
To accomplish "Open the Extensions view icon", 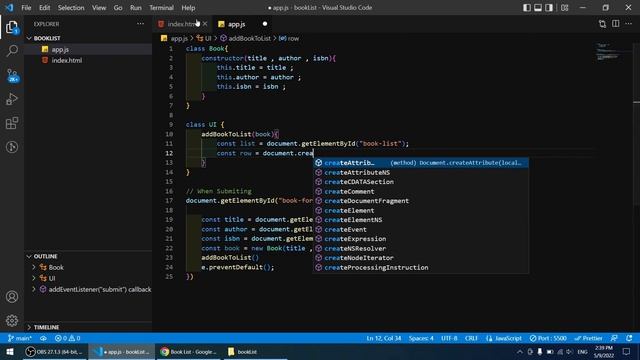I will coord(12,123).
